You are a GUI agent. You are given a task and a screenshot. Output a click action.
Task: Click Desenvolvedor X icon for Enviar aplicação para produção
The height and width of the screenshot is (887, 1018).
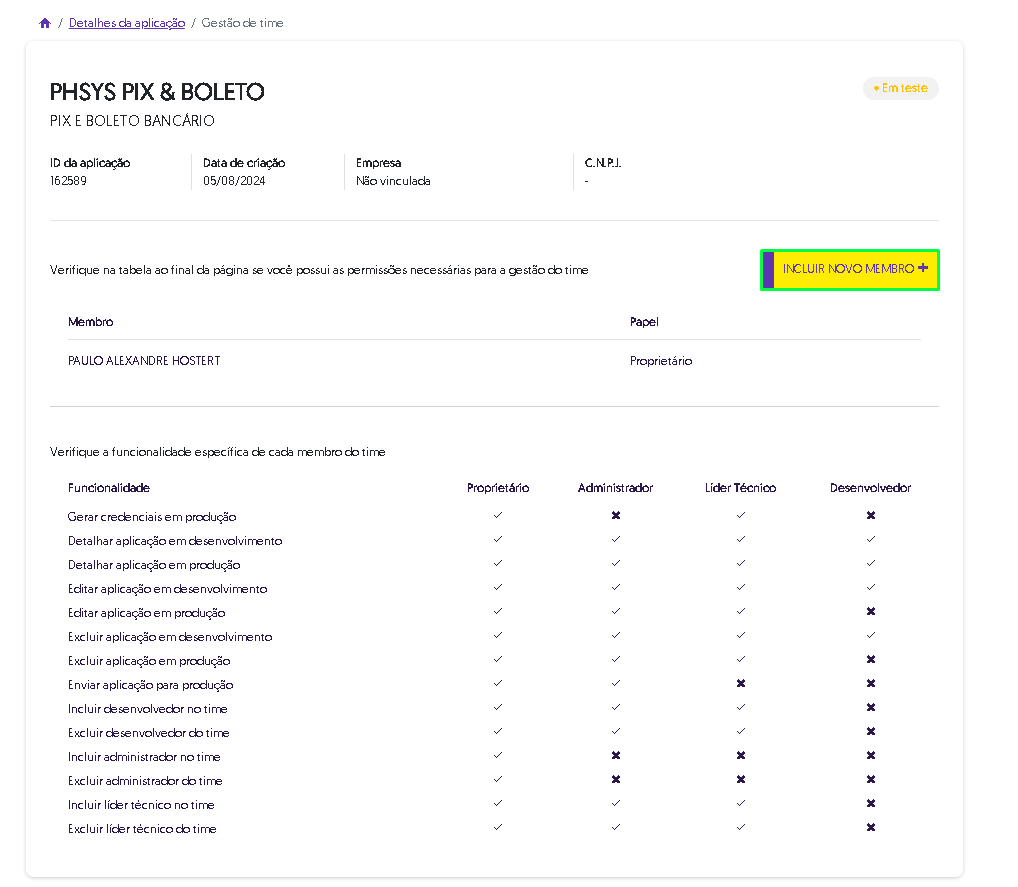pos(871,684)
